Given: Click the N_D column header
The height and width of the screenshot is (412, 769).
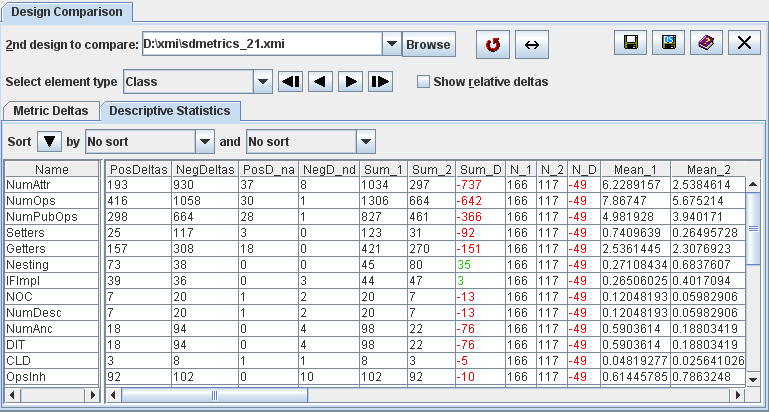Looking at the screenshot, I should (x=584, y=169).
